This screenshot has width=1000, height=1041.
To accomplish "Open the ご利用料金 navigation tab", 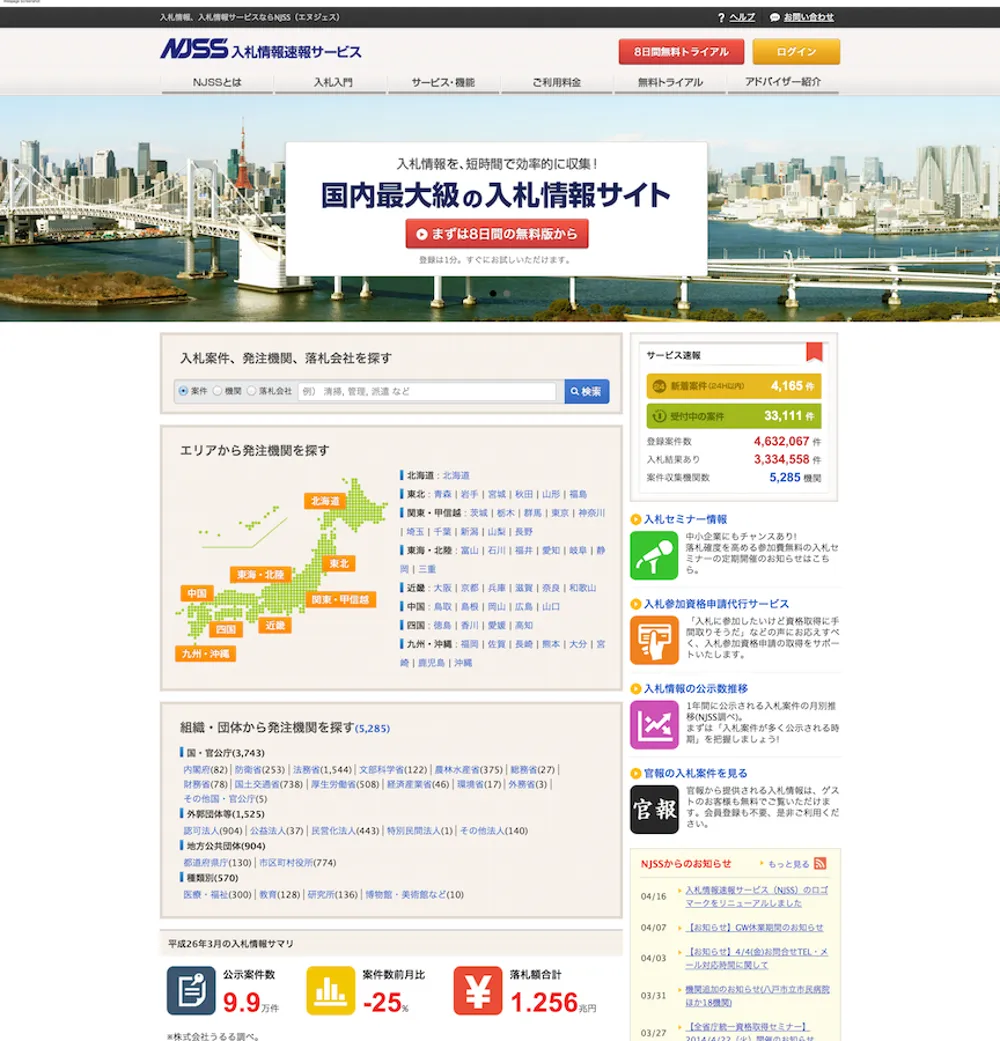I will [556, 82].
